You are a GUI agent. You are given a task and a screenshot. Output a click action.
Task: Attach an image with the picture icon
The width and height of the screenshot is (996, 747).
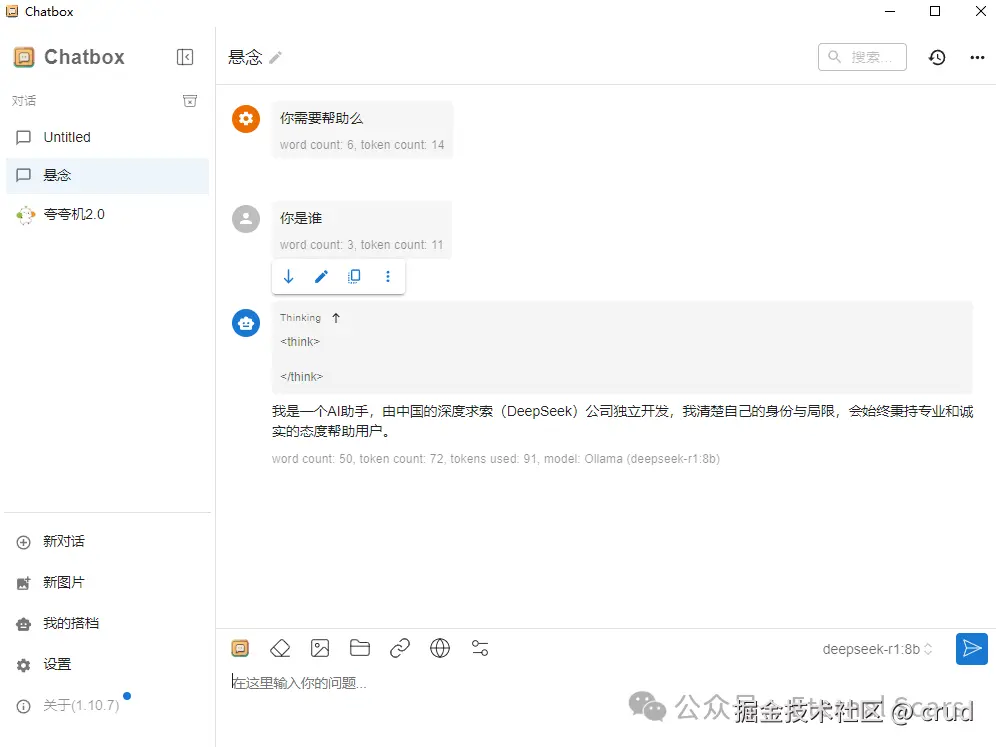click(320, 649)
